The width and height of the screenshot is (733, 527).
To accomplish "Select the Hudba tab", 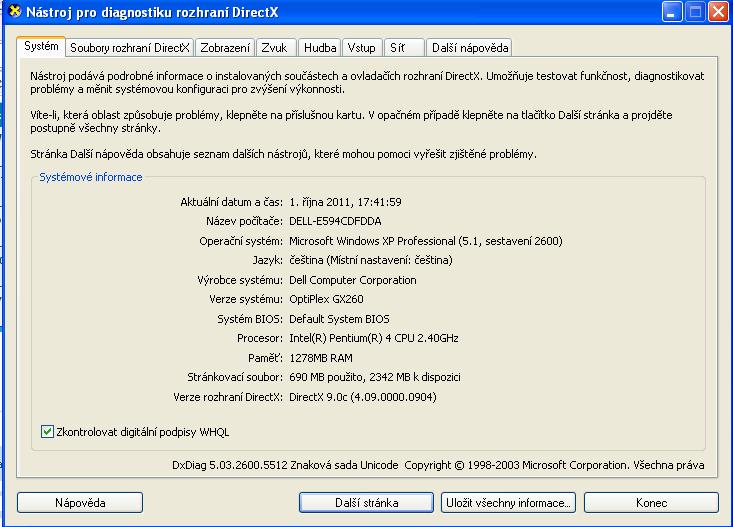I will pyautogui.click(x=320, y=48).
